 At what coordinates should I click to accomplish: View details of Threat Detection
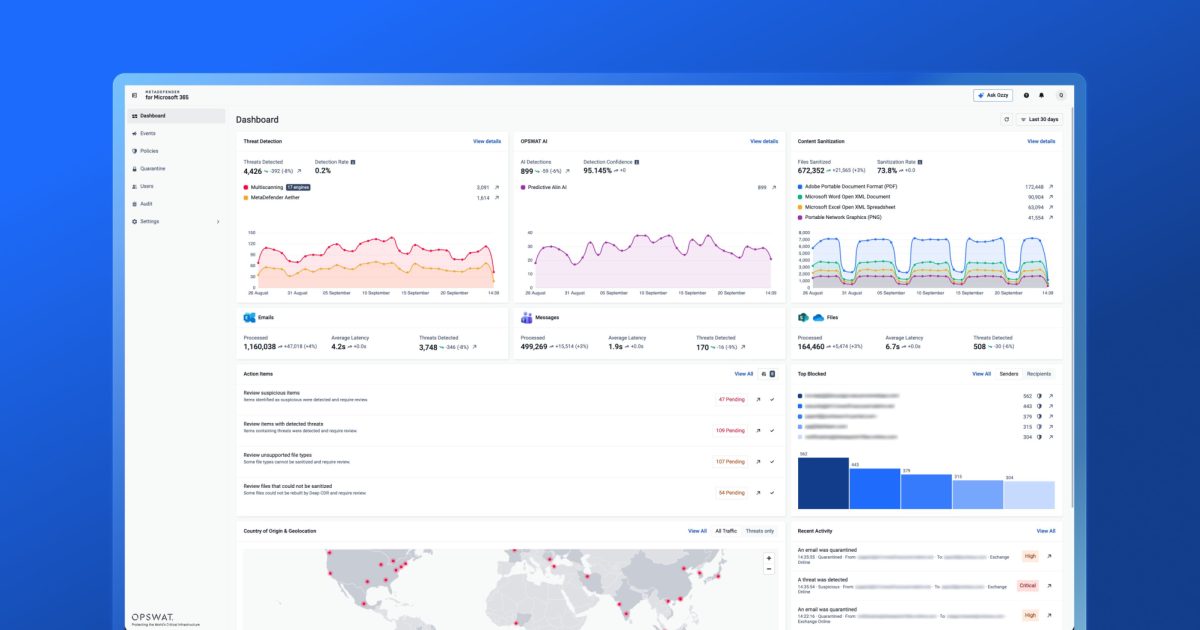487,141
